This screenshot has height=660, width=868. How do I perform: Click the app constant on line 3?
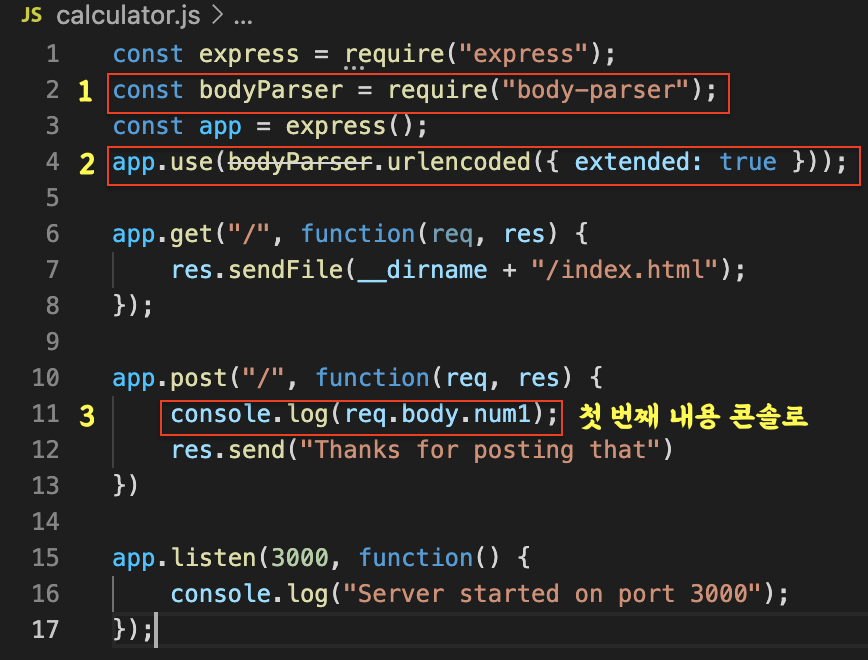(x=220, y=127)
